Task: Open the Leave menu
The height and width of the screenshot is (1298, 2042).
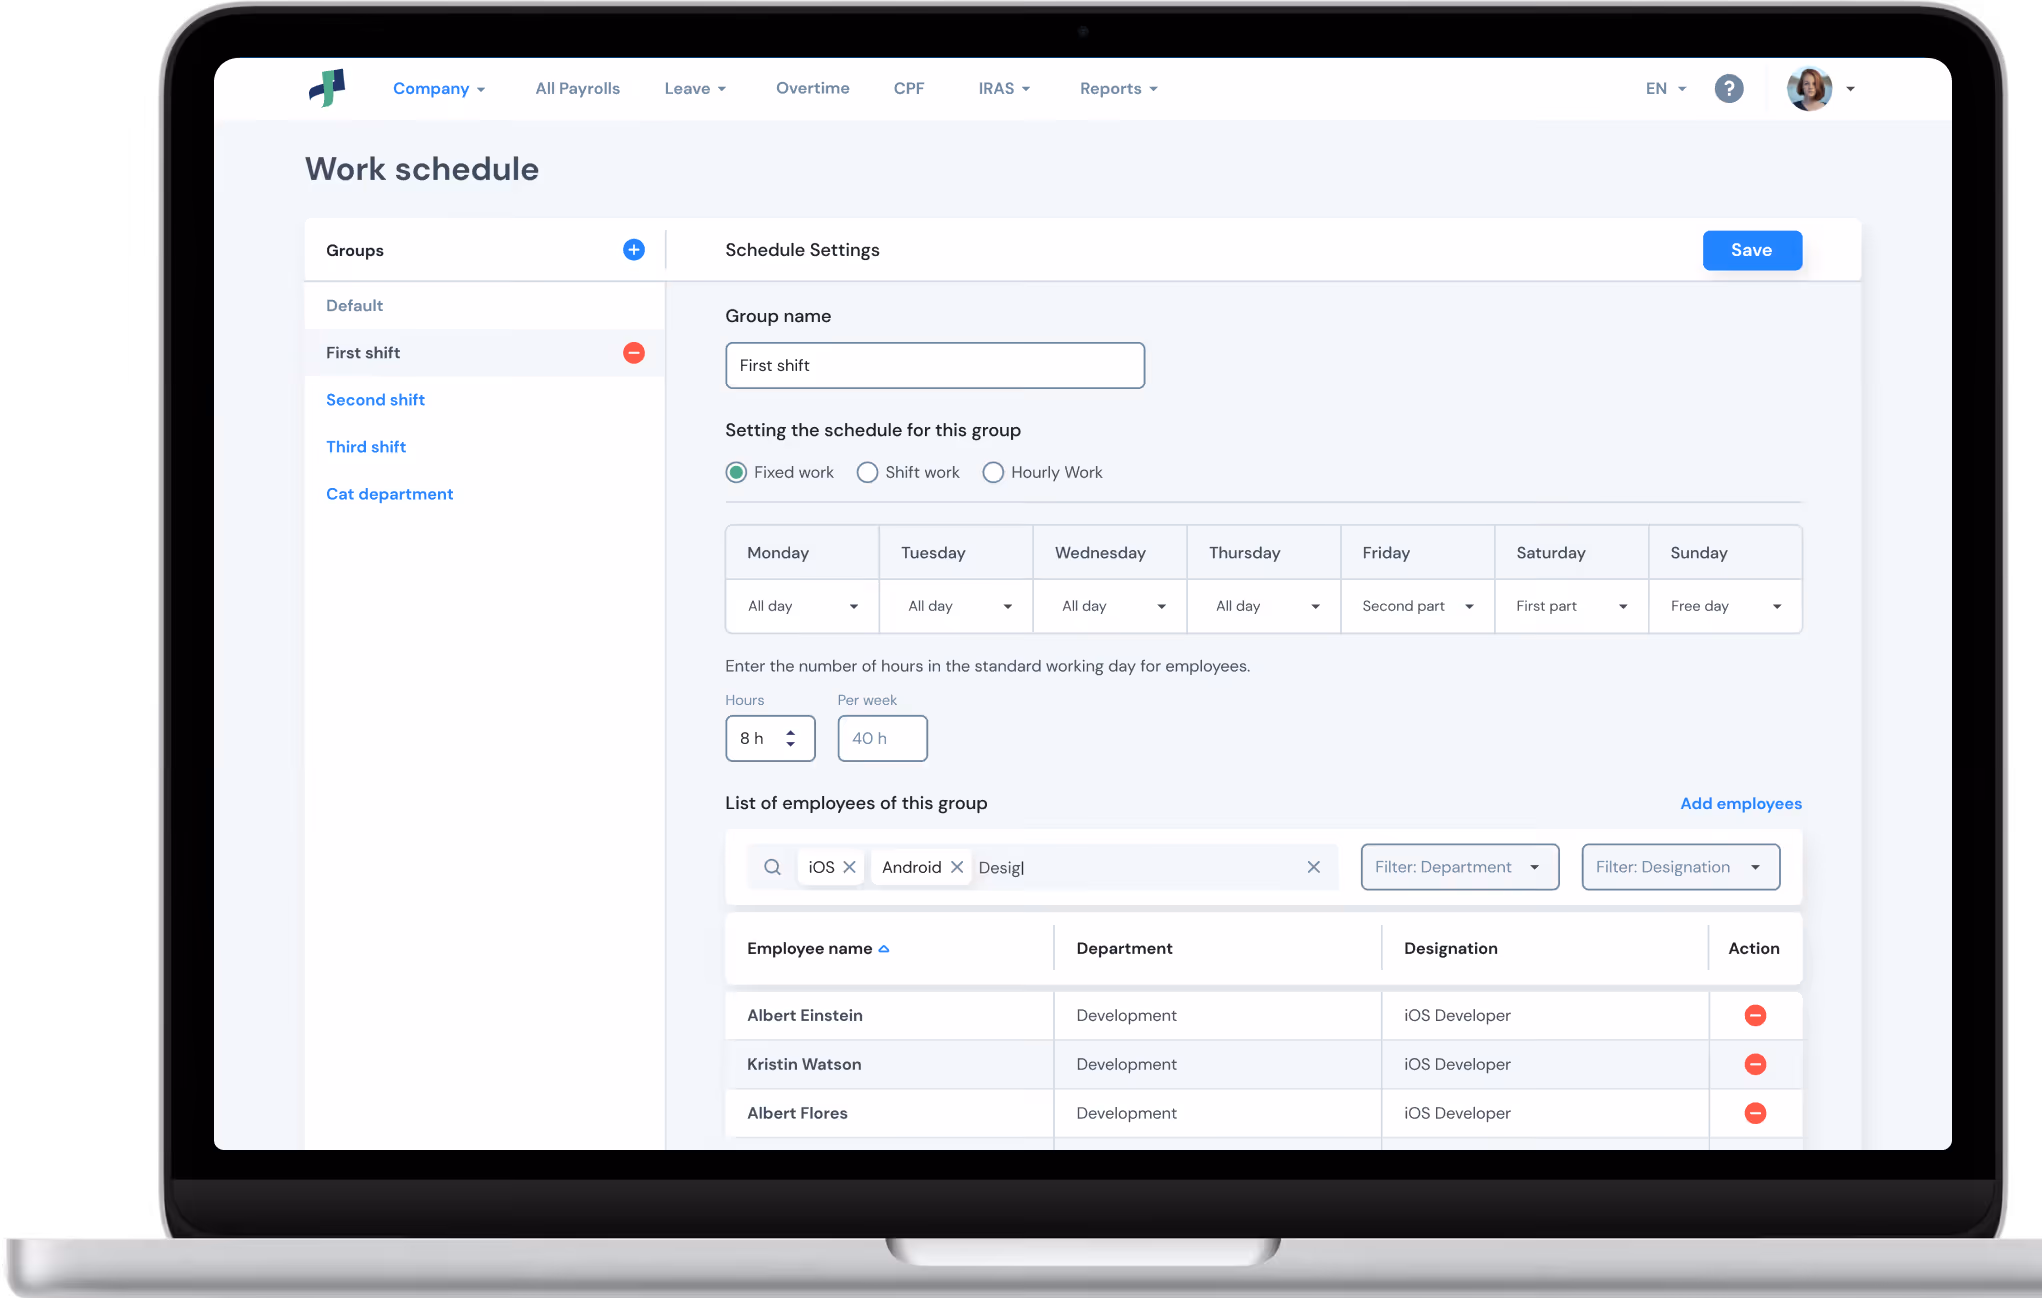Action: 695,89
